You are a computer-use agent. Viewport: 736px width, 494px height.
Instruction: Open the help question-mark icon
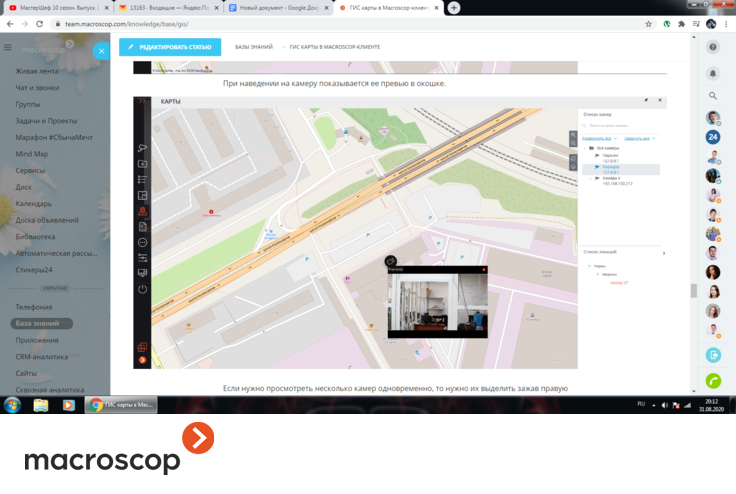coord(713,47)
